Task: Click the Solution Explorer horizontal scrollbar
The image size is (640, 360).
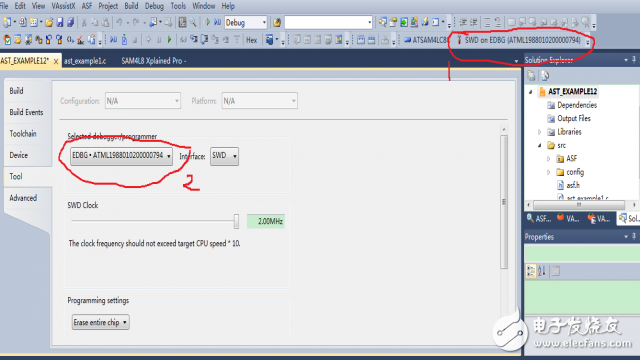Action: click(578, 204)
